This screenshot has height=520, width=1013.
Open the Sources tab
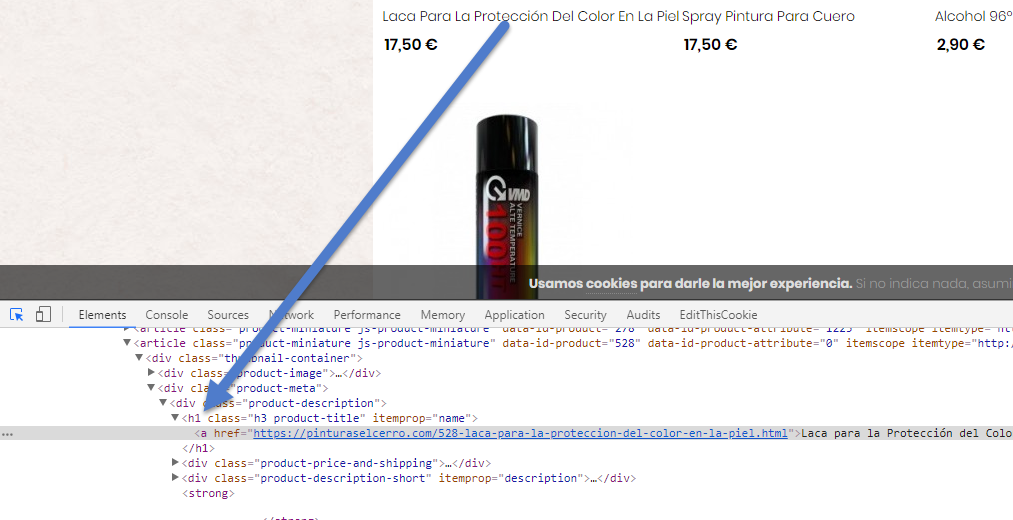pyautogui.click(x=228, y=315)
